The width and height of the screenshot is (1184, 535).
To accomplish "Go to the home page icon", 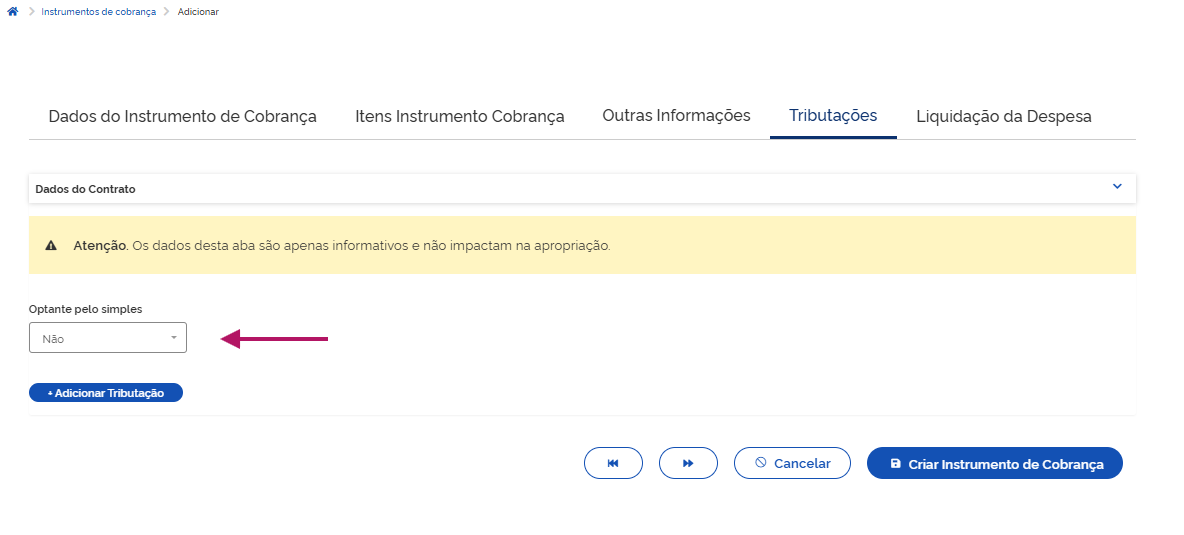I will (x=12, y=12).
